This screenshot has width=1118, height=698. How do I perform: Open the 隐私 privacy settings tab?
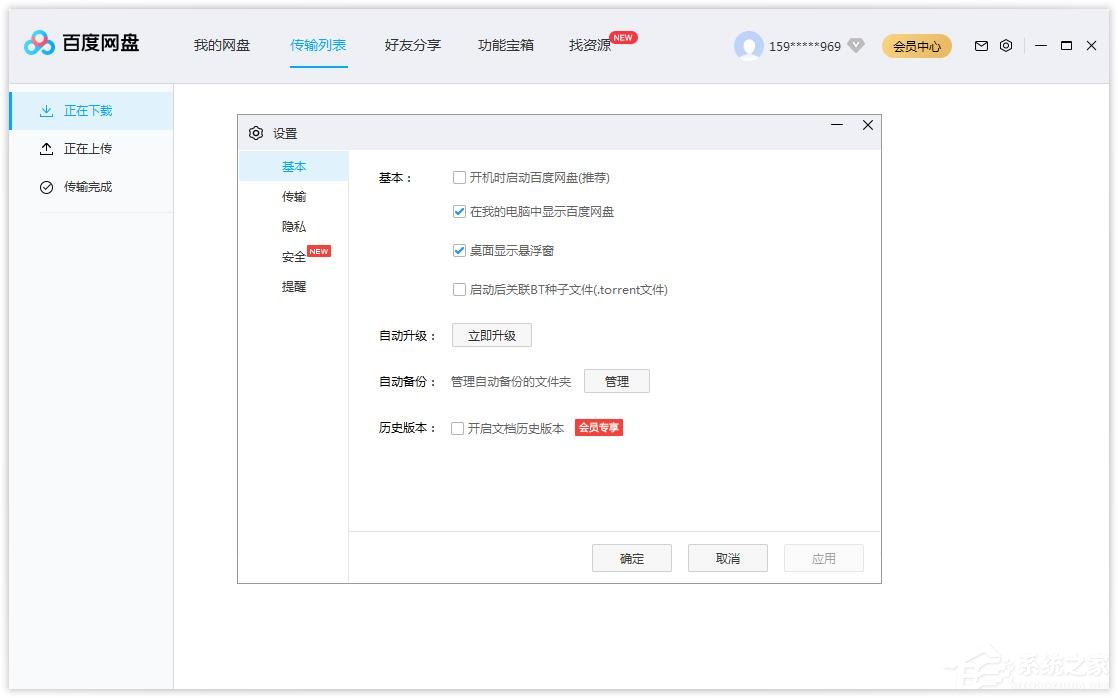(294, 227)
